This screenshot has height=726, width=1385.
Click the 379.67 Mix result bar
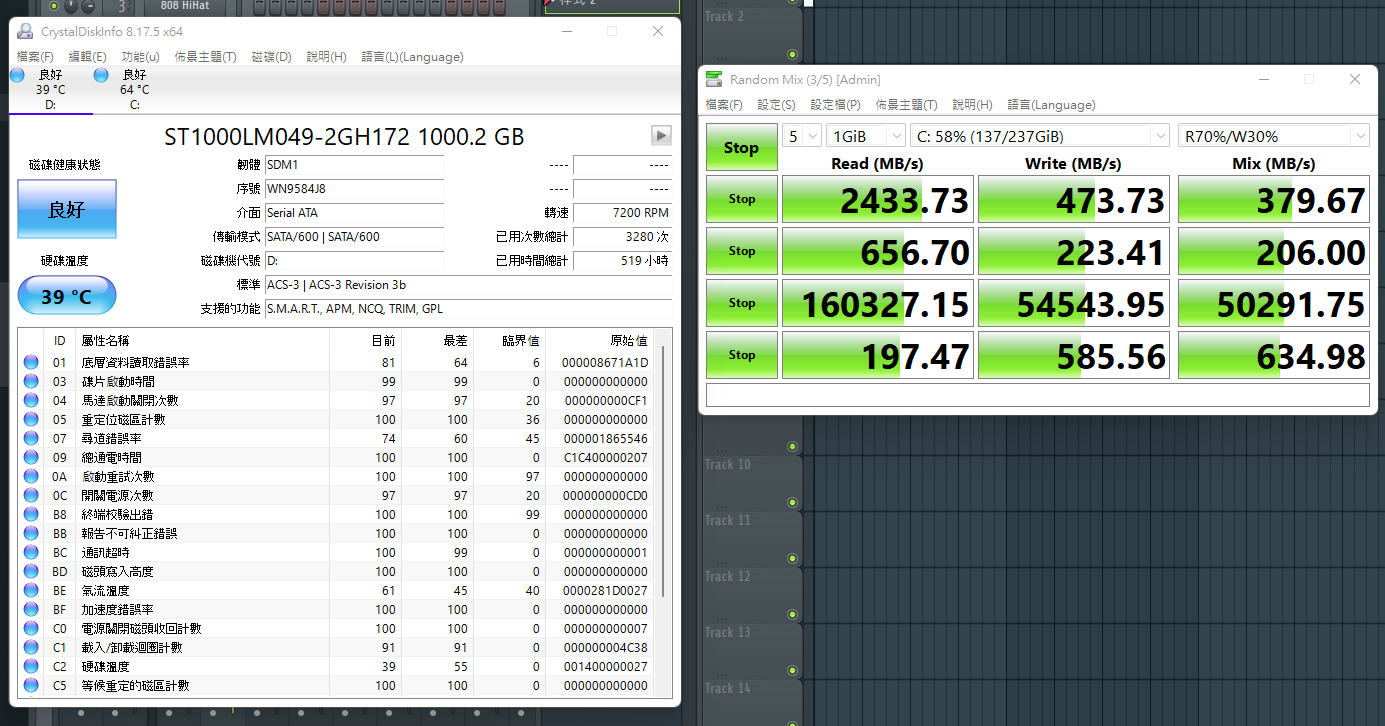[1274, 199]
